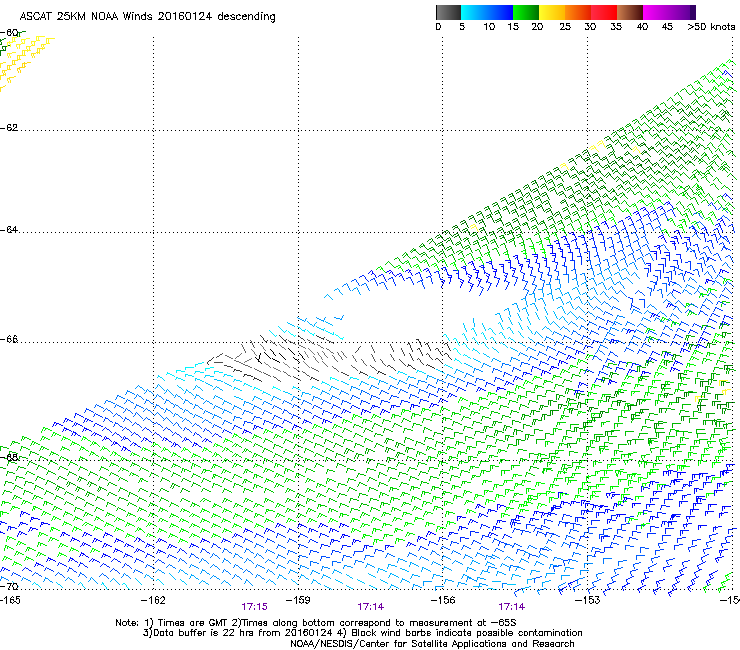Click the gray 0-5 knots color swatch
Viewport: 740px width, 650px height.
(x=448, y=12)
